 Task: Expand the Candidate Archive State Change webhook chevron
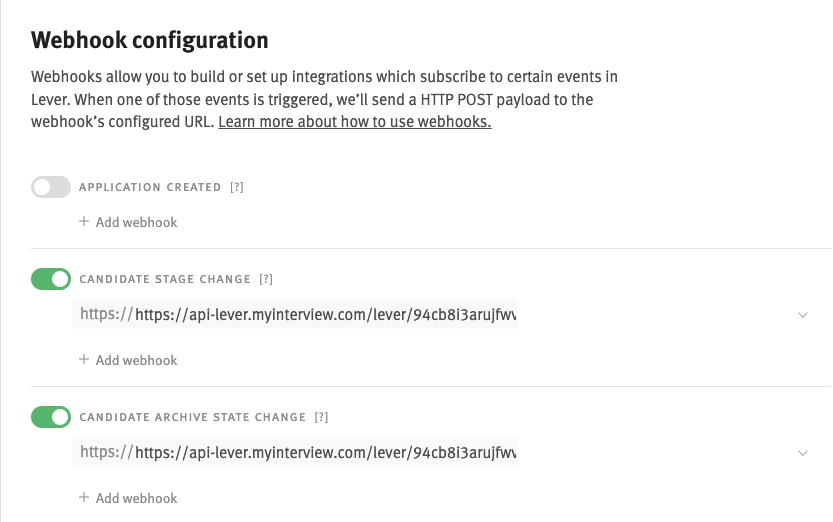tap(803, 453)
